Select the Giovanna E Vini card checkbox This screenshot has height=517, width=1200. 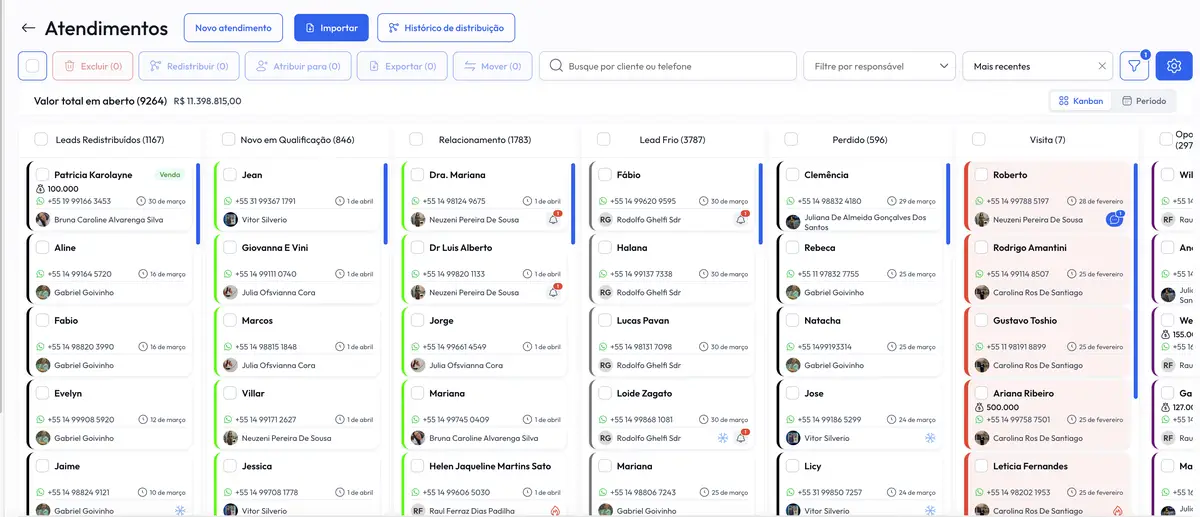point(229,248)
